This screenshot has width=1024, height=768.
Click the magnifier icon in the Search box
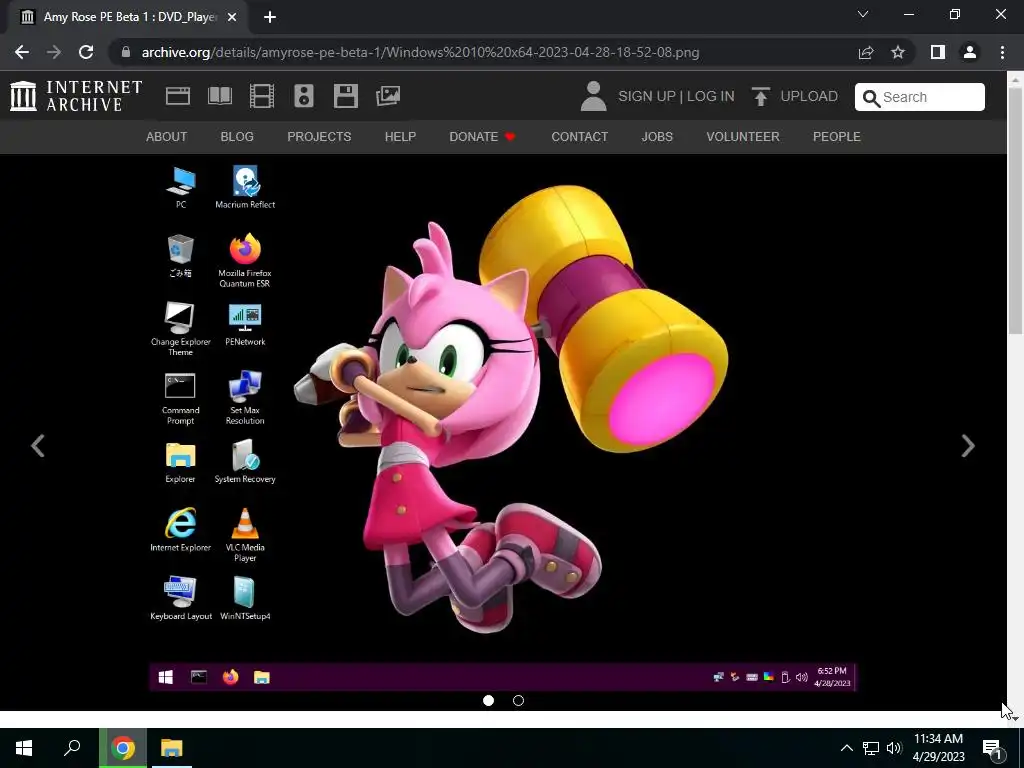tap(871, 98)
